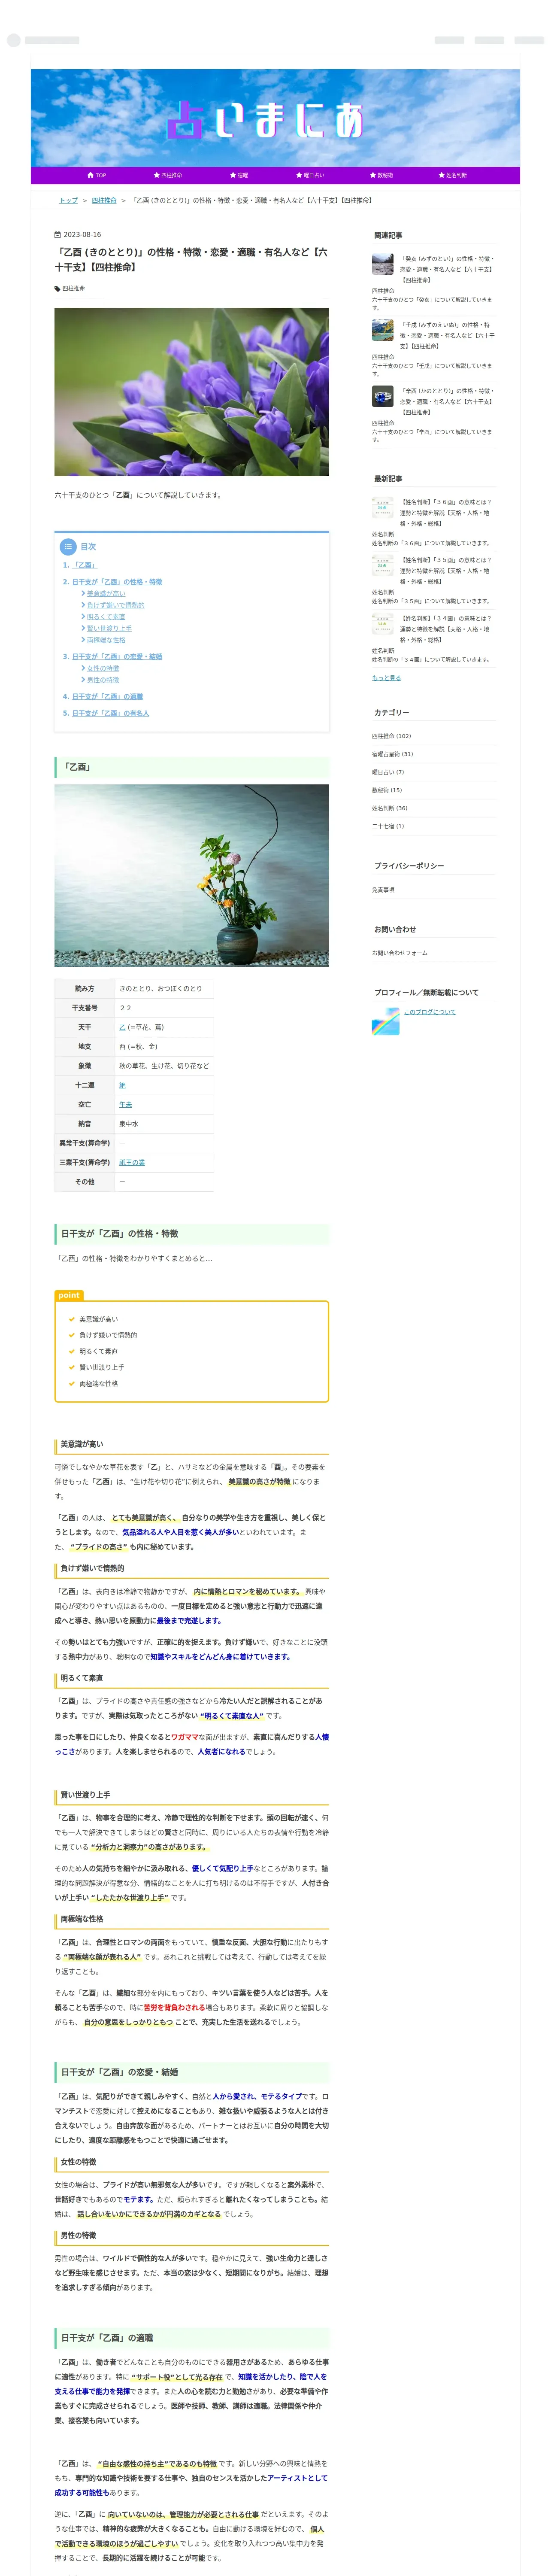
Task: Click the 四柱推命 breadcrumb link
Action: (104, 200)
